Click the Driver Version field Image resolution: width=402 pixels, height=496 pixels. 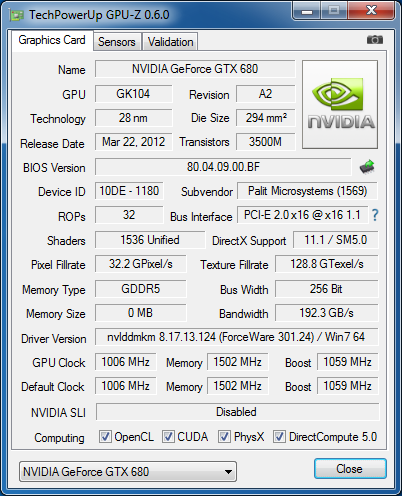236,337
